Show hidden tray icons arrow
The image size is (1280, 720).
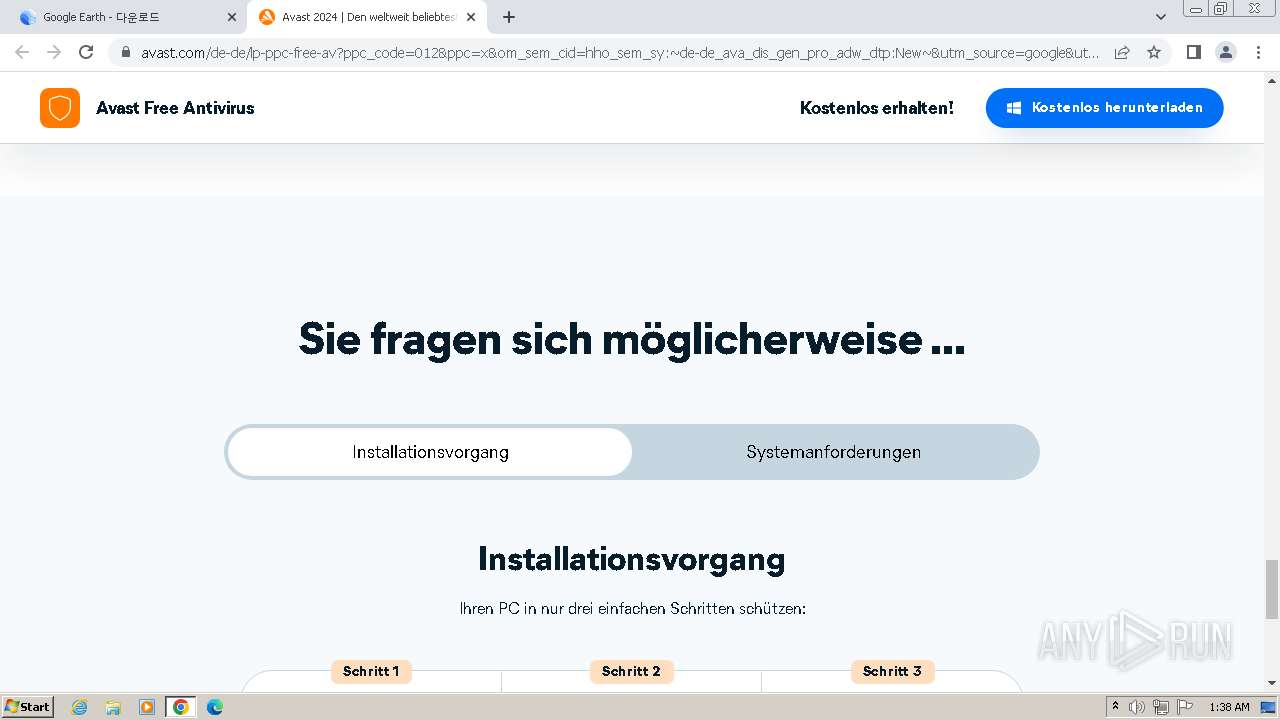(1115, 707)
